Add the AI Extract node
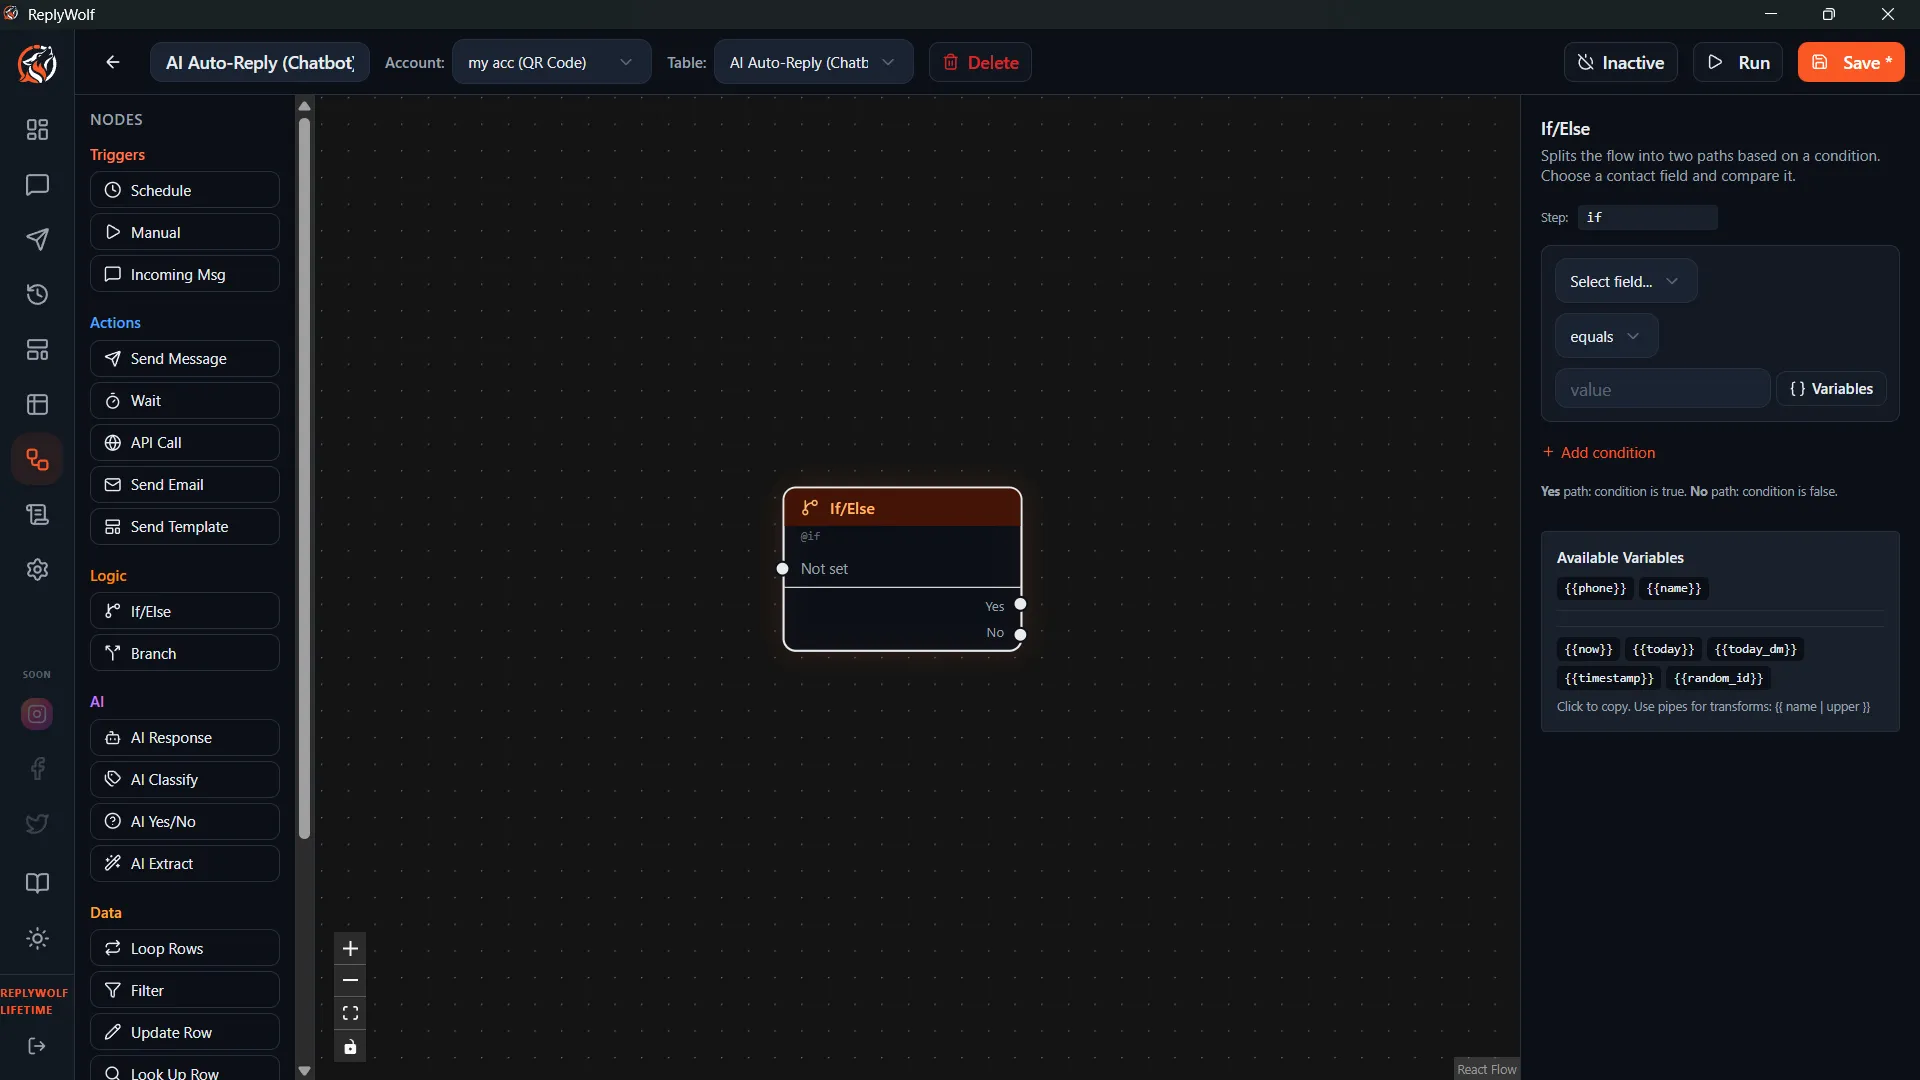Image resolution: width=1920 pixels, height=1080 pixels. point(185,863)
